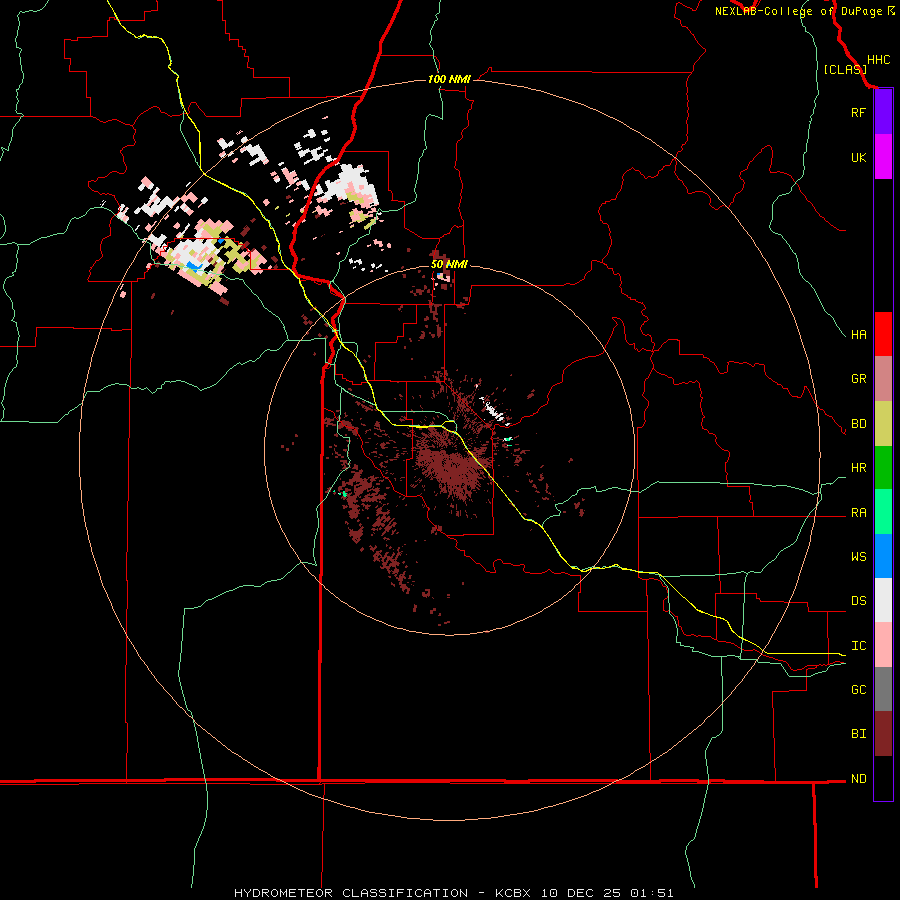Click the NEXLAB-College of DuPage text
This screenshot has height=900, width=900.
point(798,11)
